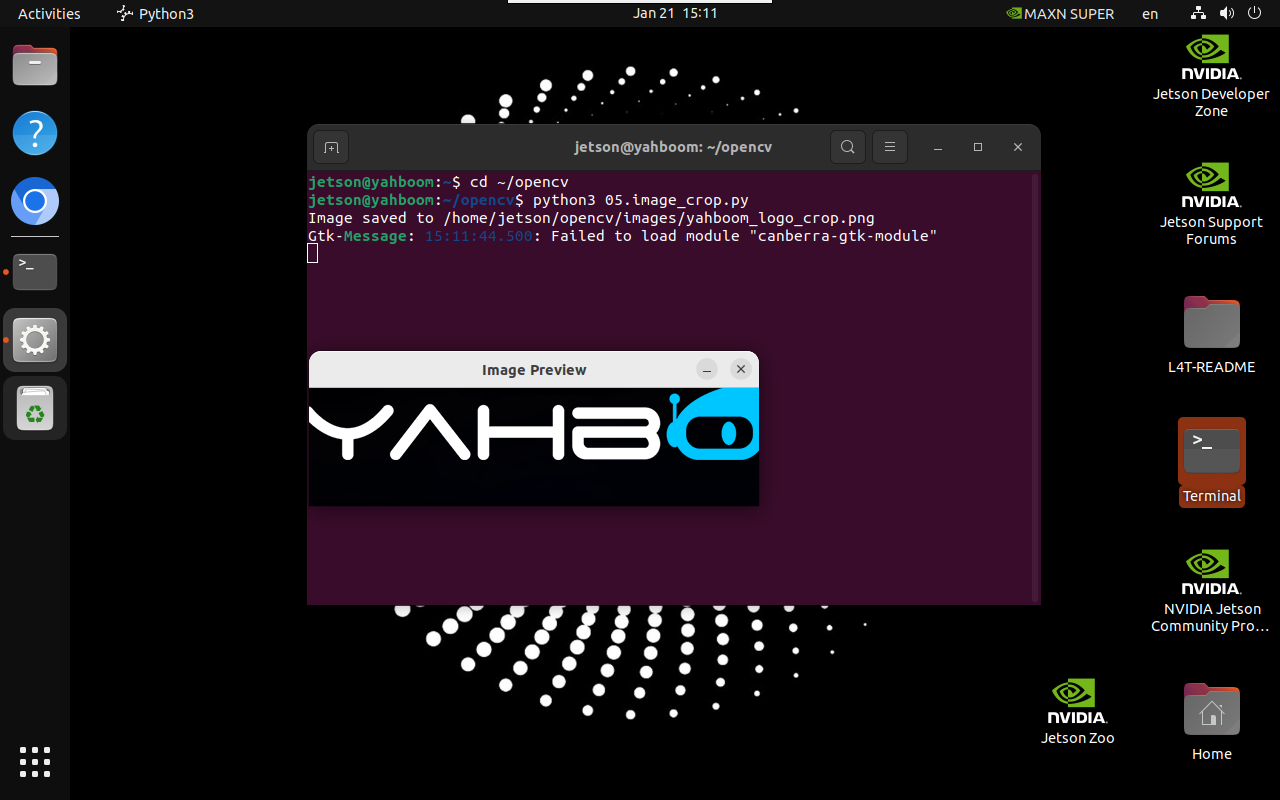Screen dimensions: 1280x800
Task: Minimize the Image Preview window
Action: pyautogui.click(x=707, y=370)
